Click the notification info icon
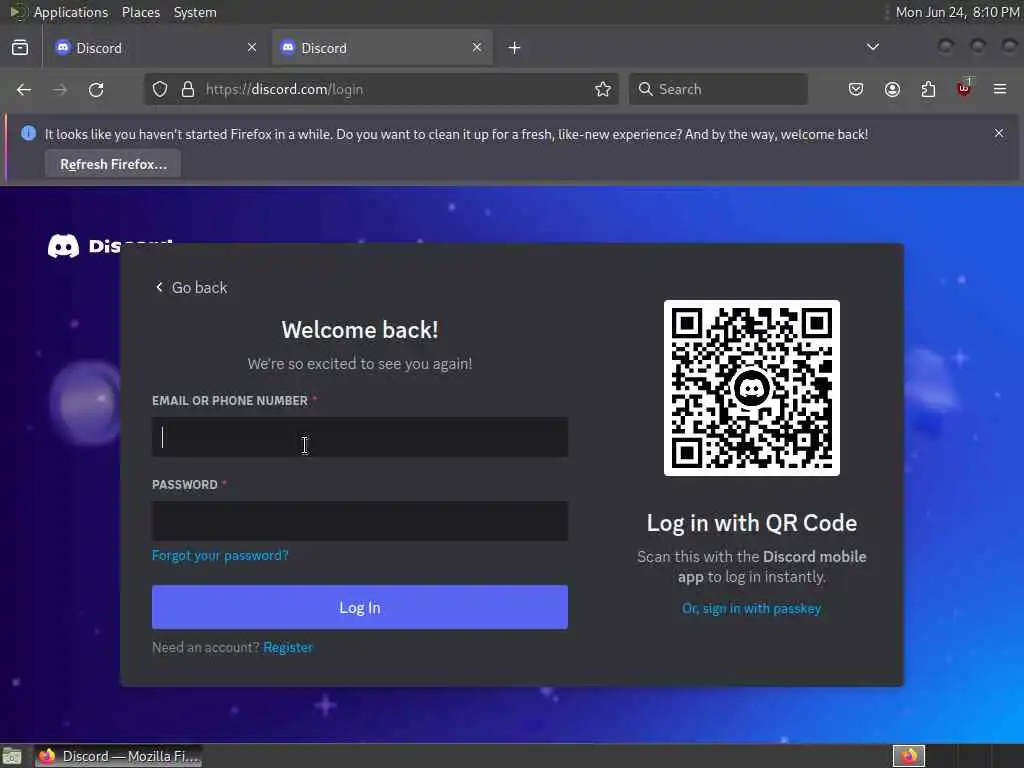Screen dimensions: 1024x768 (28, 133)
